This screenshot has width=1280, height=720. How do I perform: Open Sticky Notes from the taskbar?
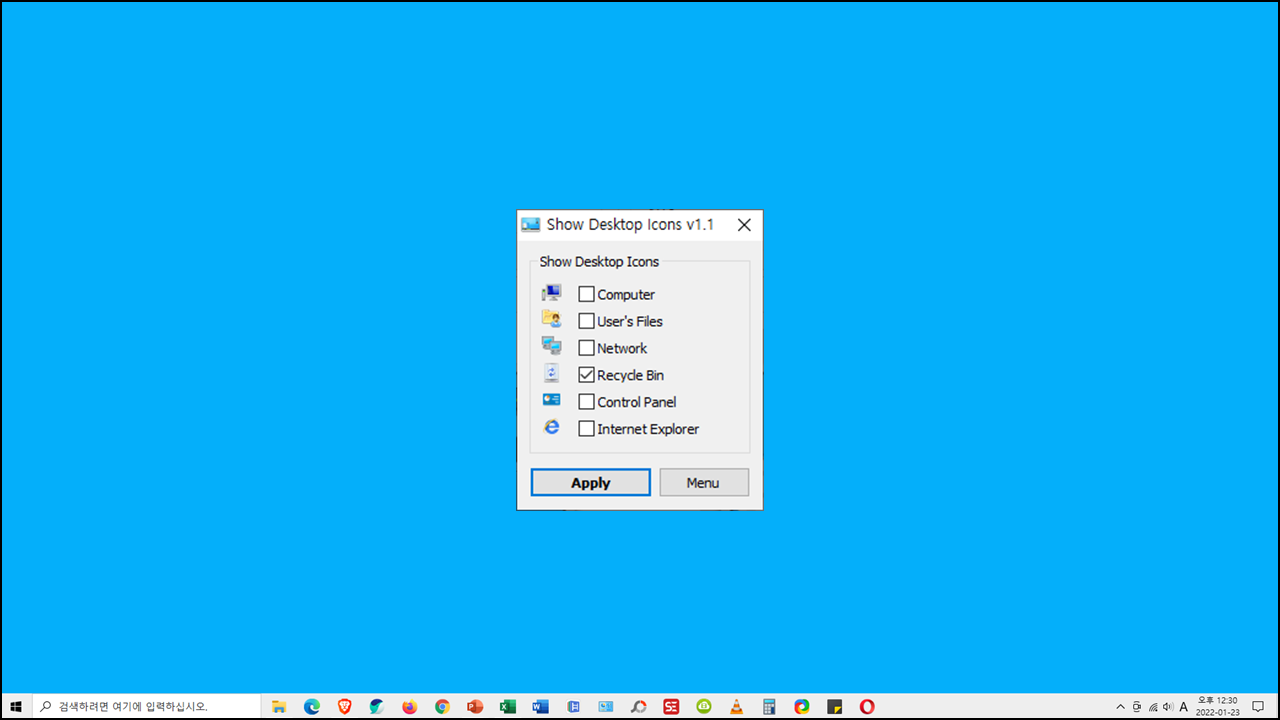point(834,706)
